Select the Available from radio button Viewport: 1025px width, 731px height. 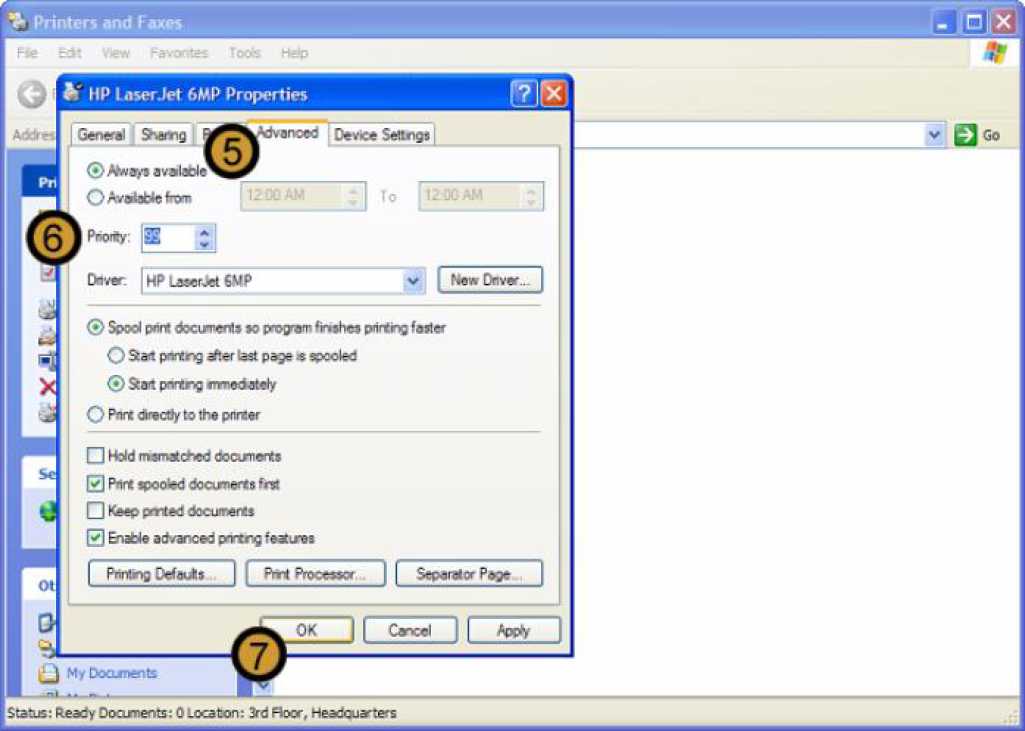point(95,197)
